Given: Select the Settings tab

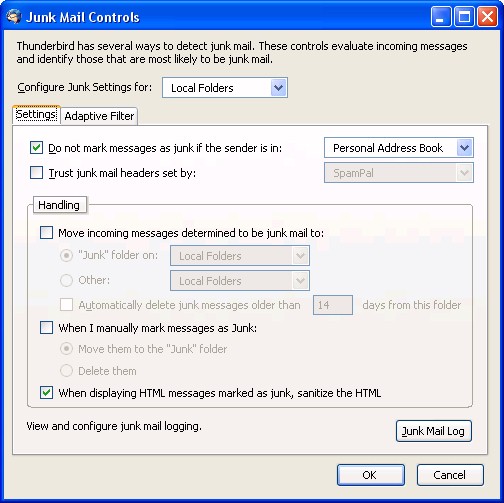Looking at the screenshot, I should coord(36,115).
